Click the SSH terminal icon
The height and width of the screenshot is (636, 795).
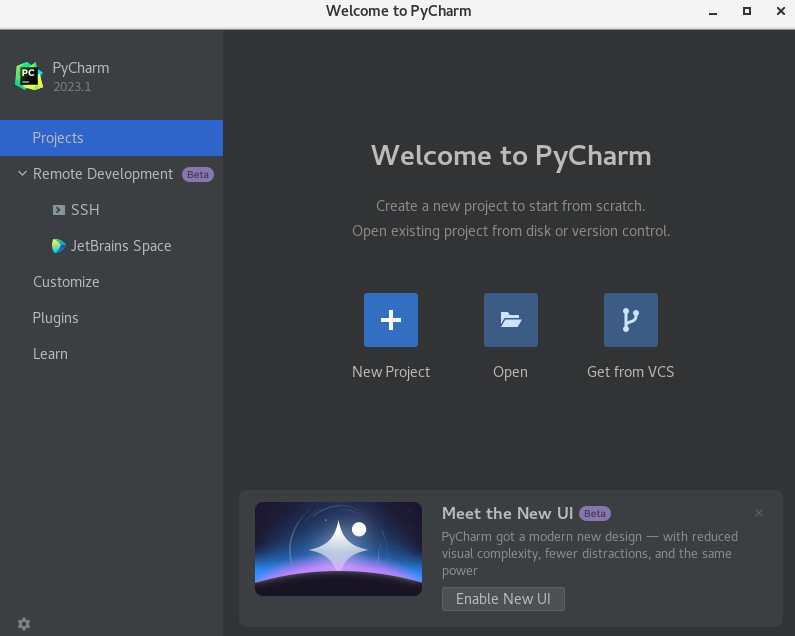[x=59, y=210]
